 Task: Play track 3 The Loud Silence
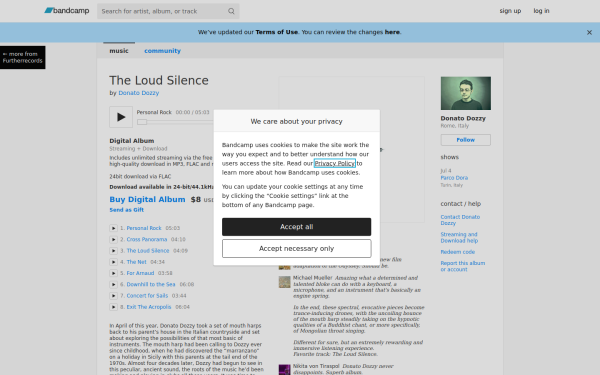click(x=113, y=251)
